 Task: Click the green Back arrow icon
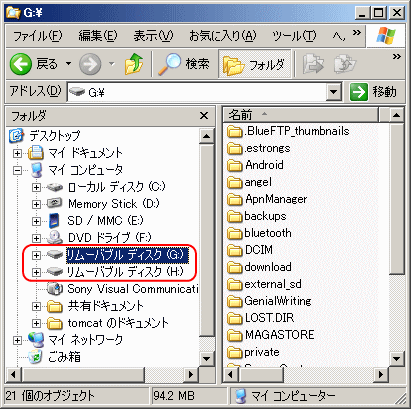pyautogui.click(x=21, y=64)
